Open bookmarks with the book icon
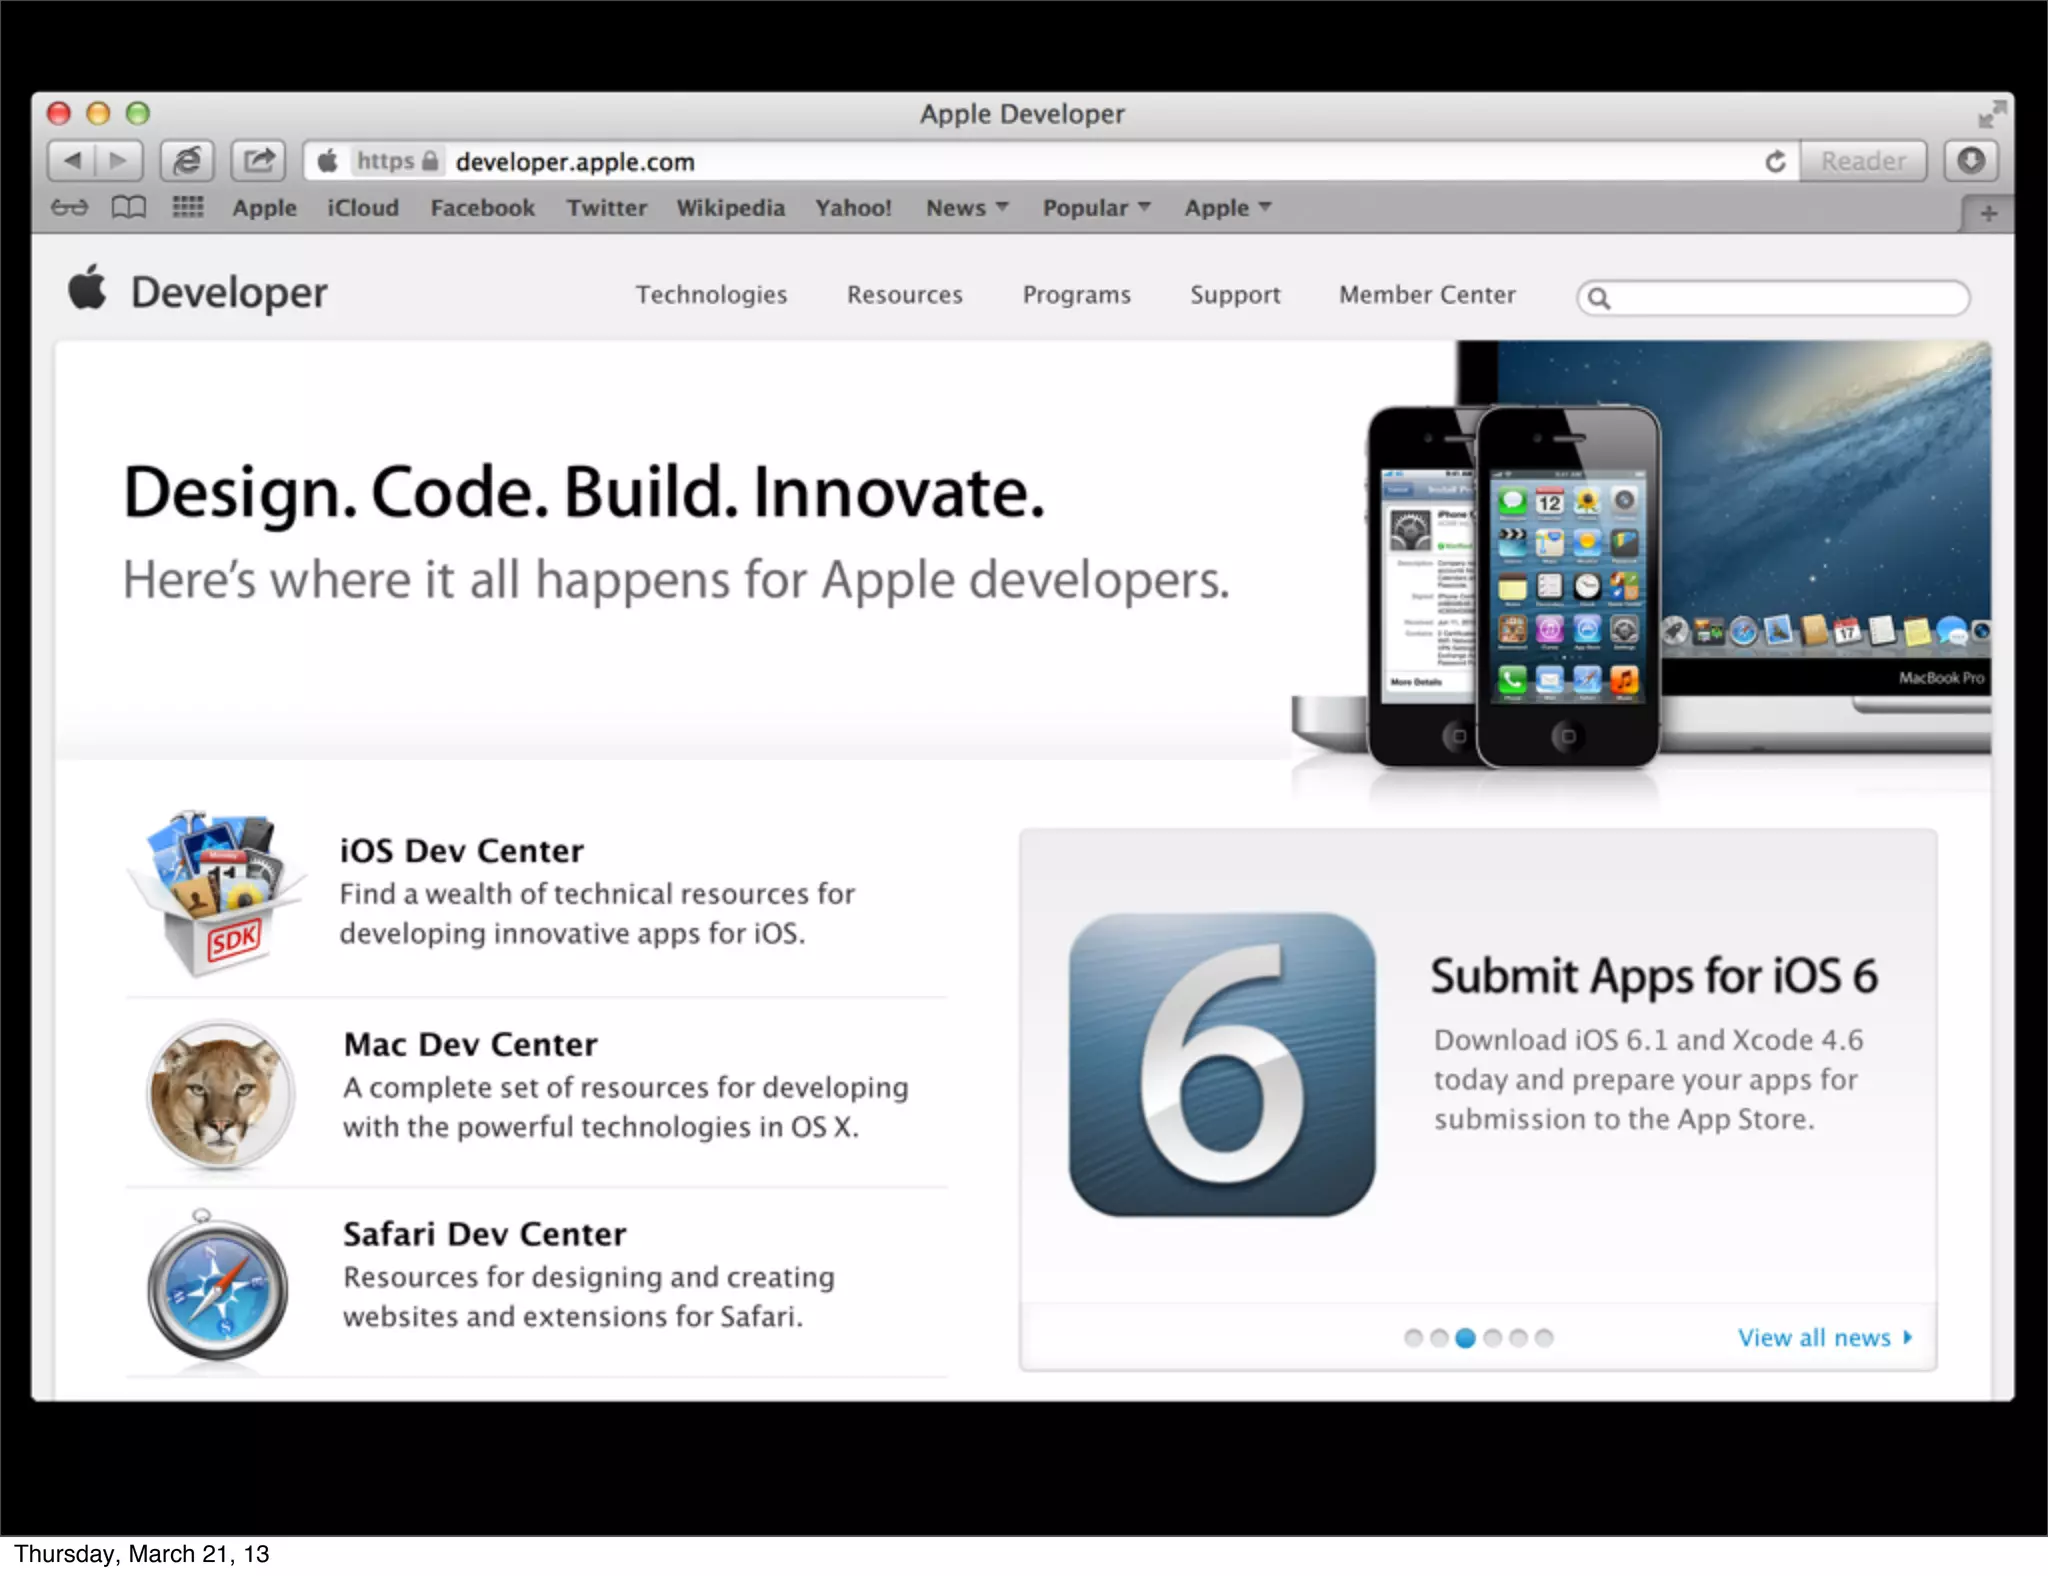 [x=128, y=208]
